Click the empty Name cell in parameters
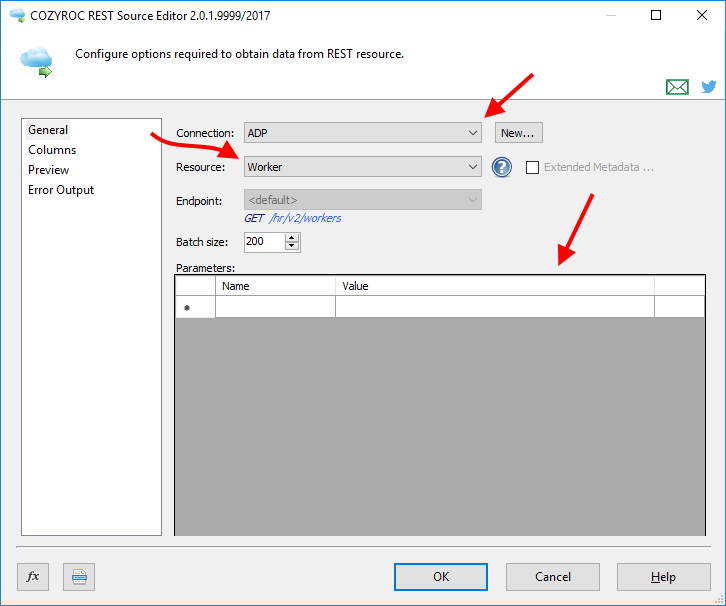The width and height of the screenshot is (726, 606). click(275, 307)
